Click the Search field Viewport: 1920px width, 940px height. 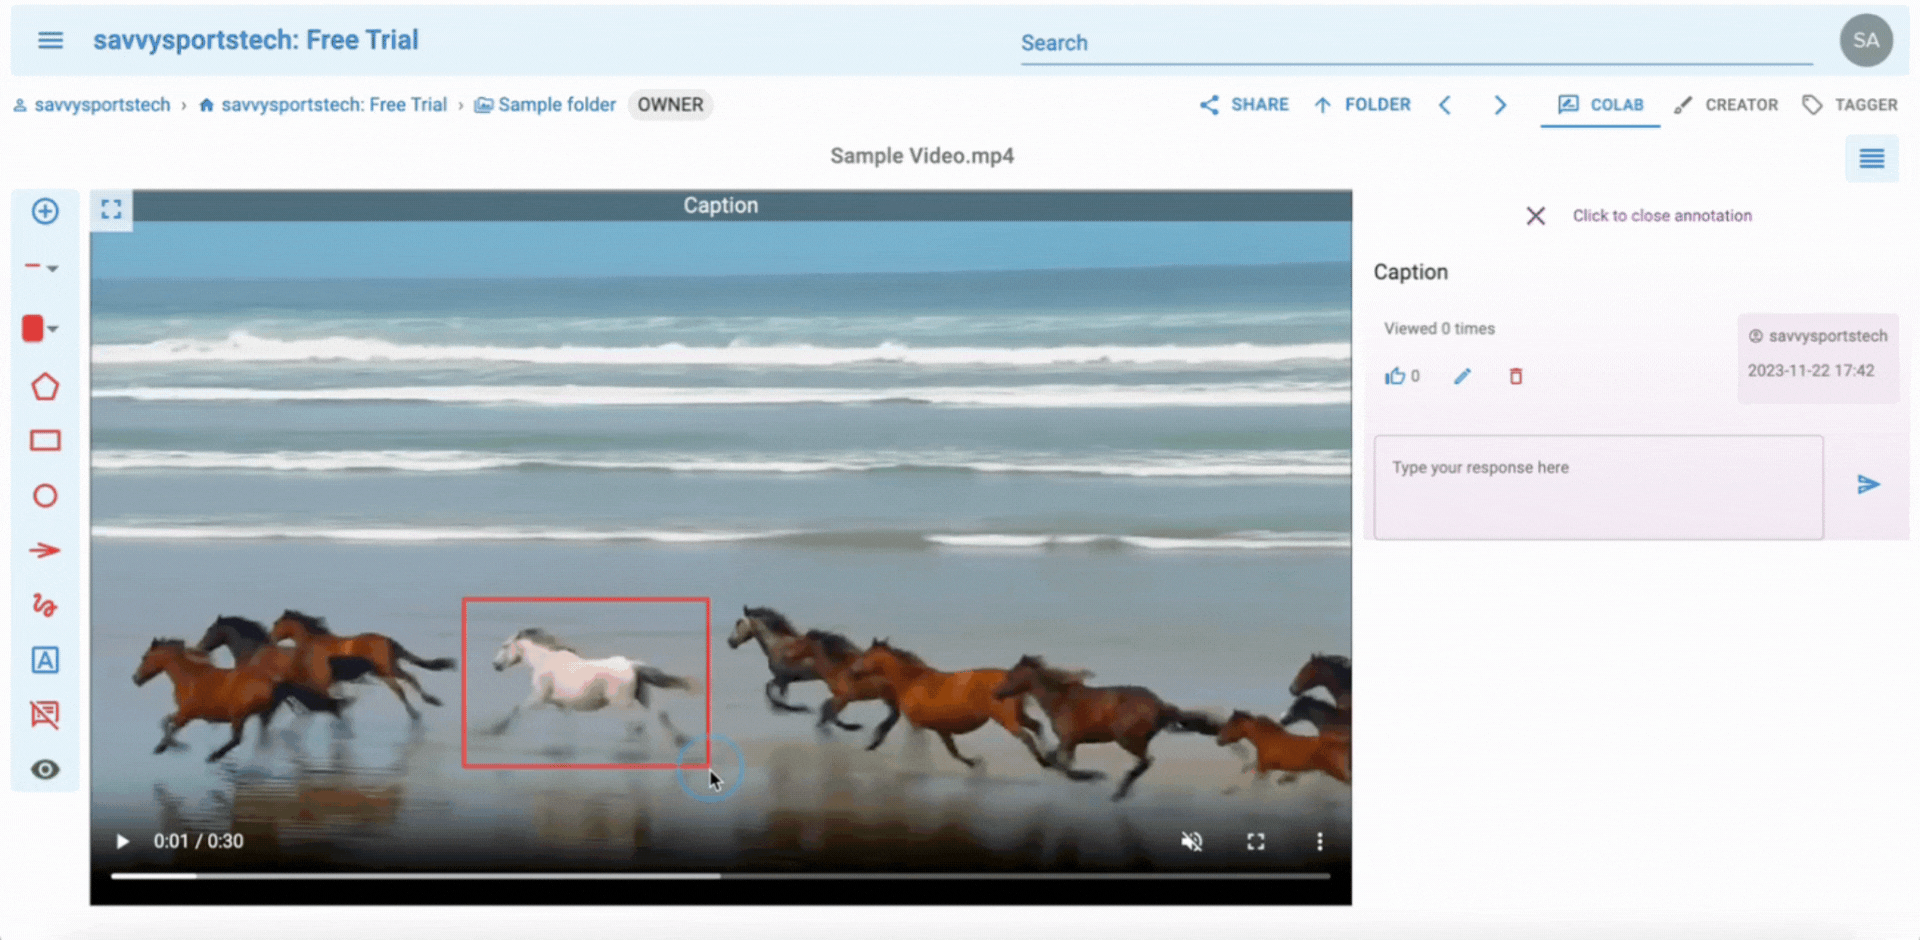(x=1416, y=43)
